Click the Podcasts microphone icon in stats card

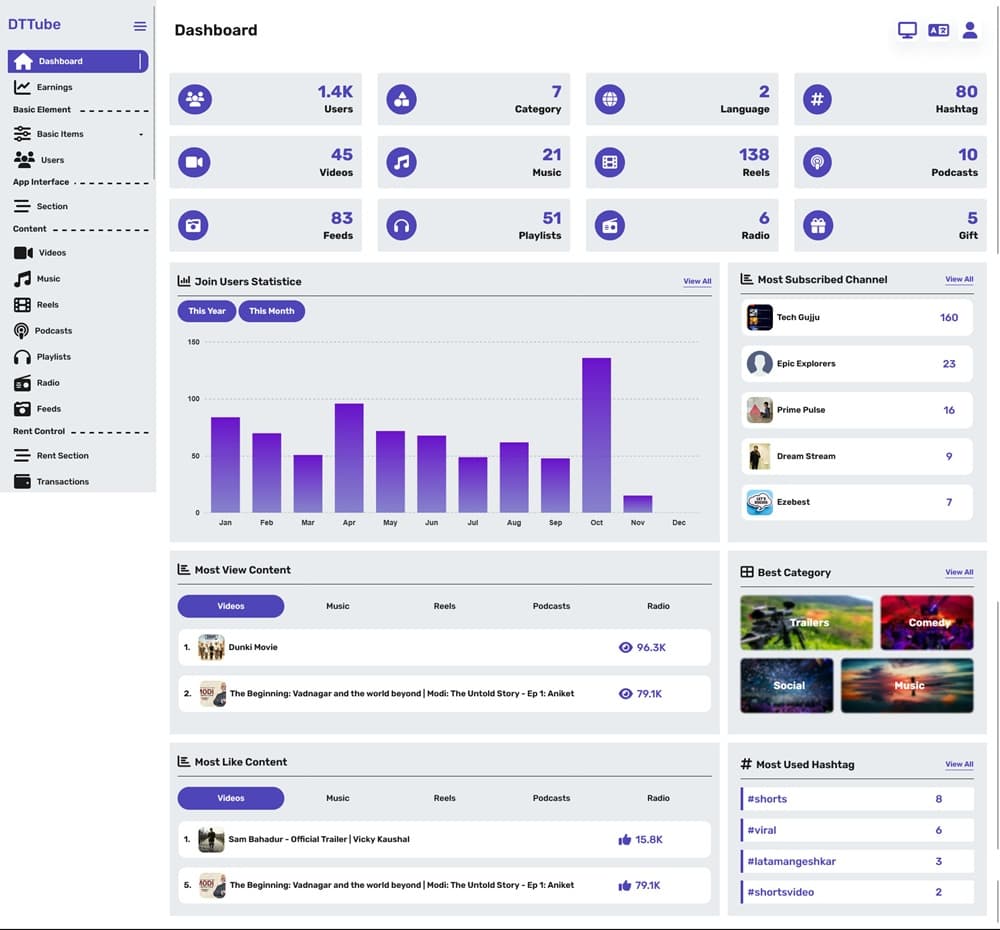point(817,162)
